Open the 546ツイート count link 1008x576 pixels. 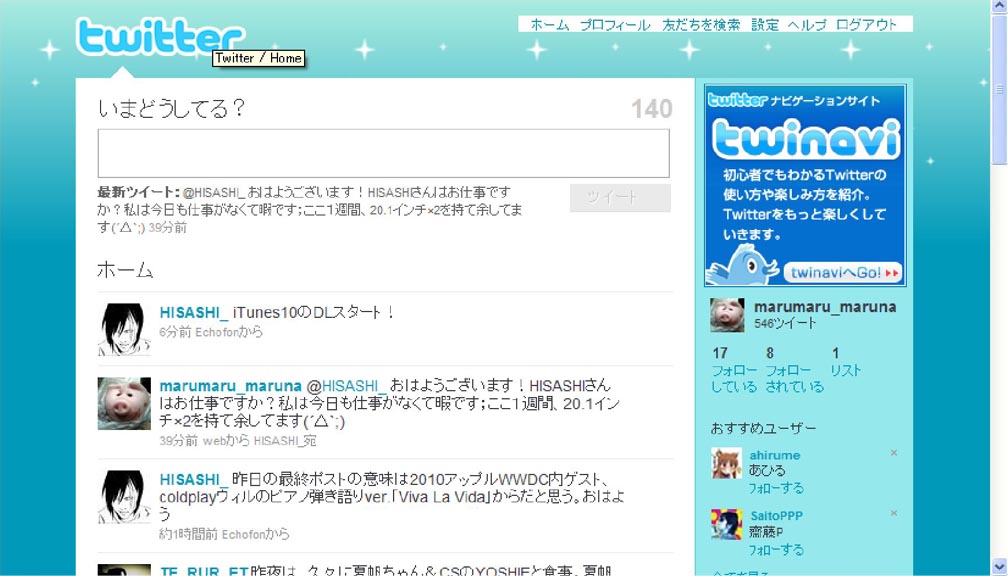785,323
